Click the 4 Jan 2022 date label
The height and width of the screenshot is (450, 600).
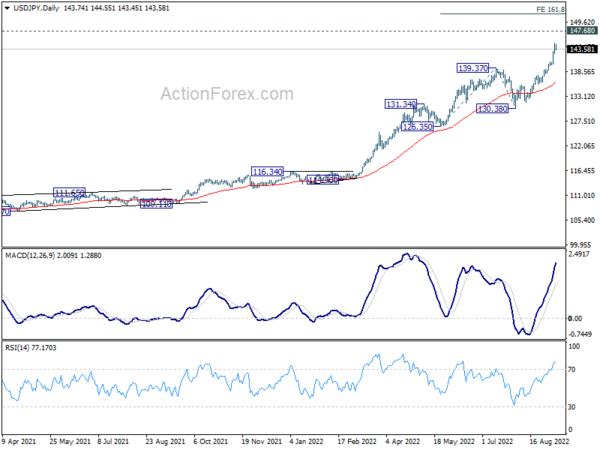(x=306, y=441)
